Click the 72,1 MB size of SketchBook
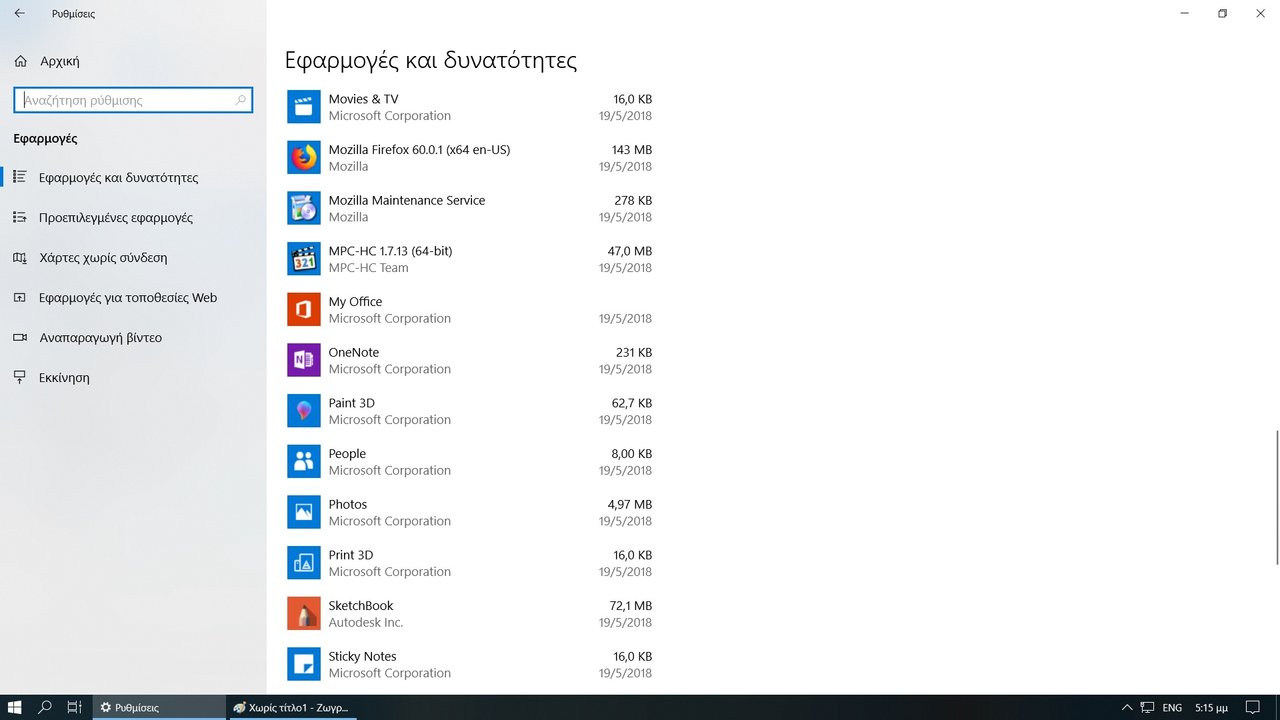The height and width of the screenshot is (720, 1280). coord(630,606)
